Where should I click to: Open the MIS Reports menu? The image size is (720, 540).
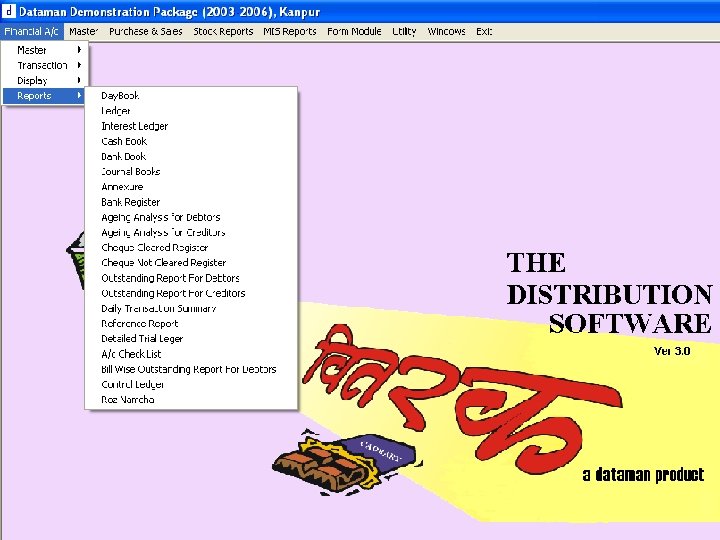click(x=290, y=32)
